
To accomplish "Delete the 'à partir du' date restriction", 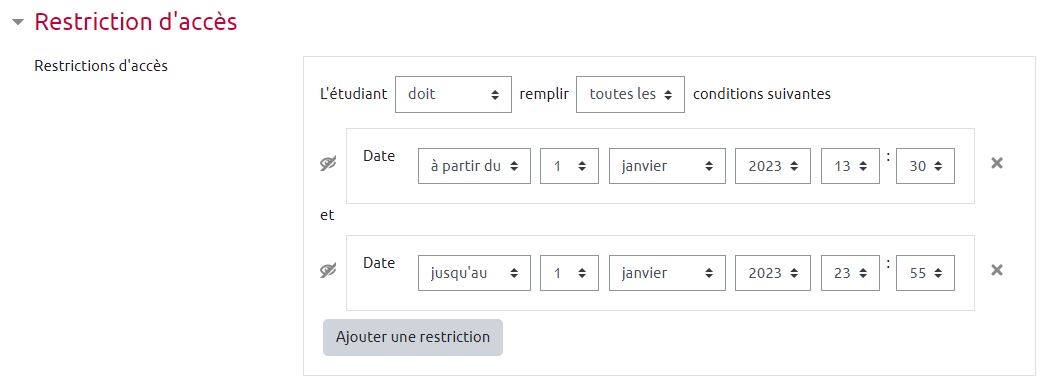I will pos(997,163).
